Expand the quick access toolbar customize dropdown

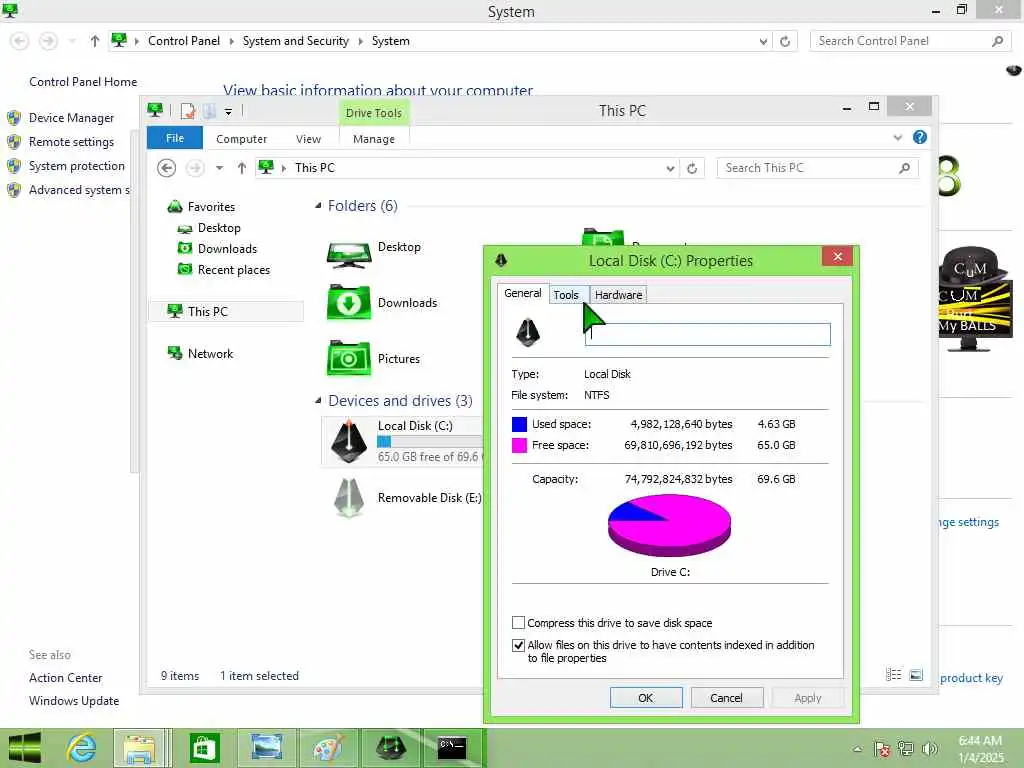pos(229,112)
